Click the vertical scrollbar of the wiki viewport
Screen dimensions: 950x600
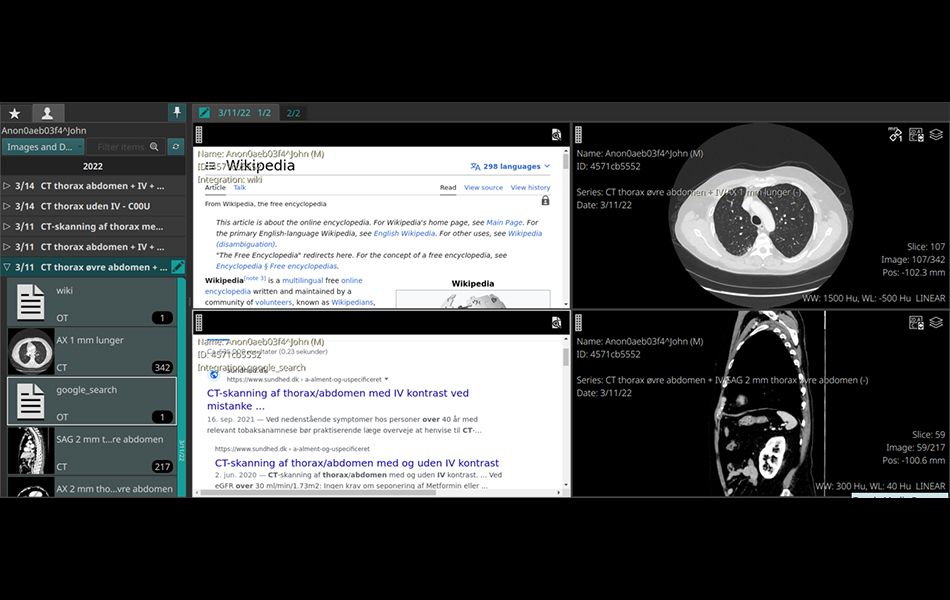click(566, 225)
